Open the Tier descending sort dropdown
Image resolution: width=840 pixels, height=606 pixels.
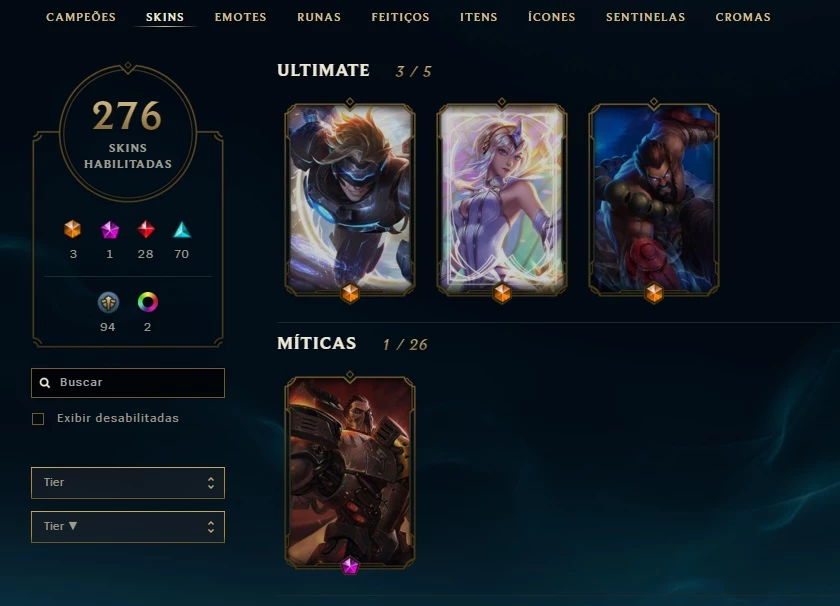128,527
